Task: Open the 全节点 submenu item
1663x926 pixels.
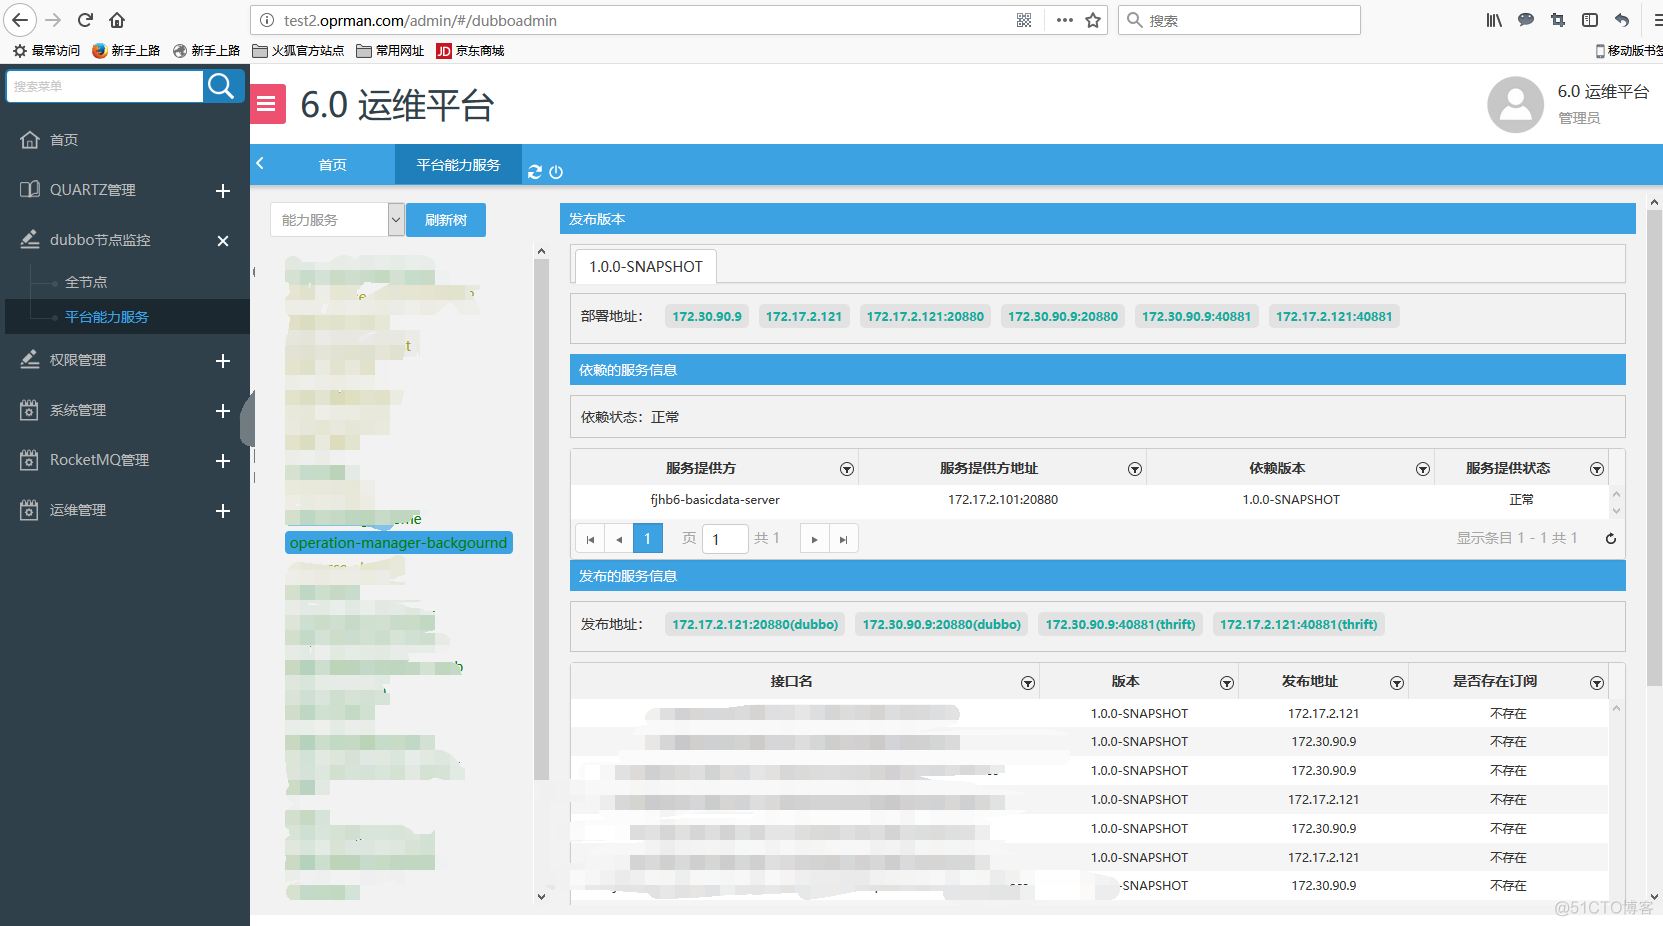Action: pos(86,282)
